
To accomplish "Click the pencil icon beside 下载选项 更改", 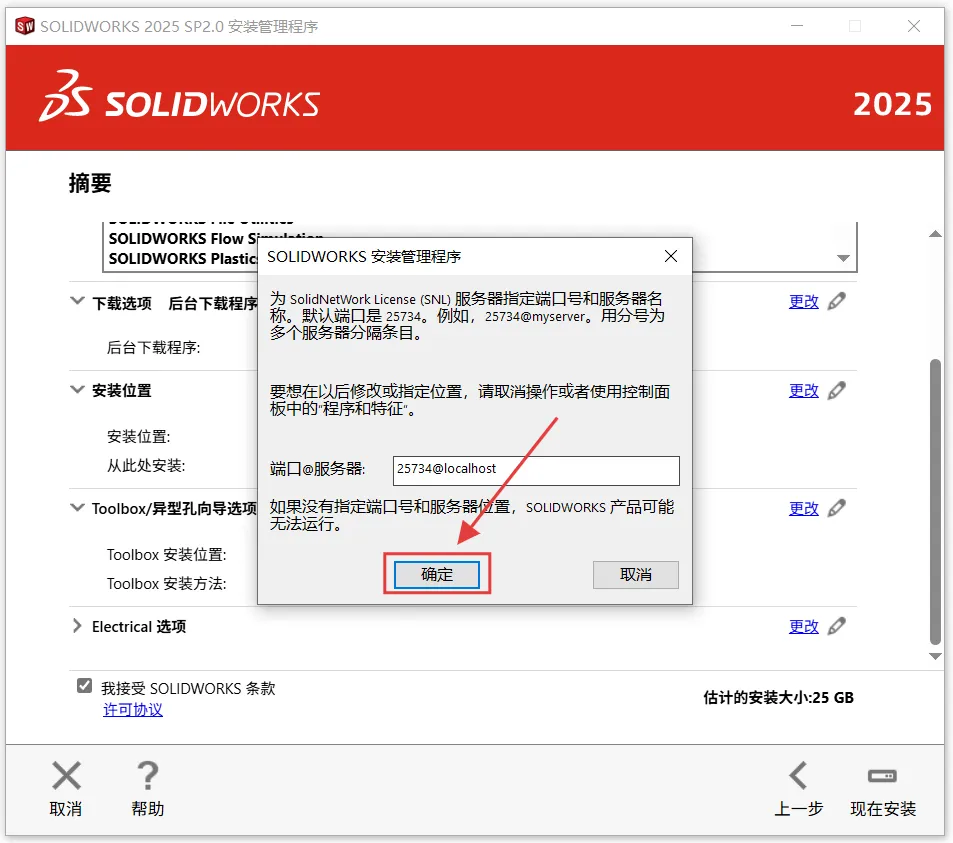I will [837, 301].
